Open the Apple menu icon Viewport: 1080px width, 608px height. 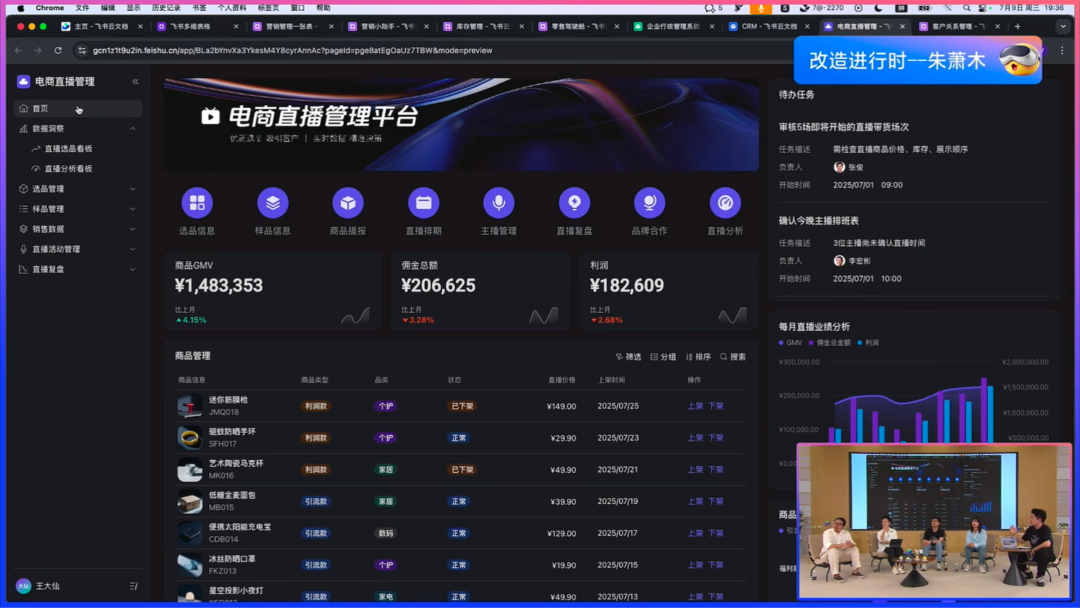point(21,8)
